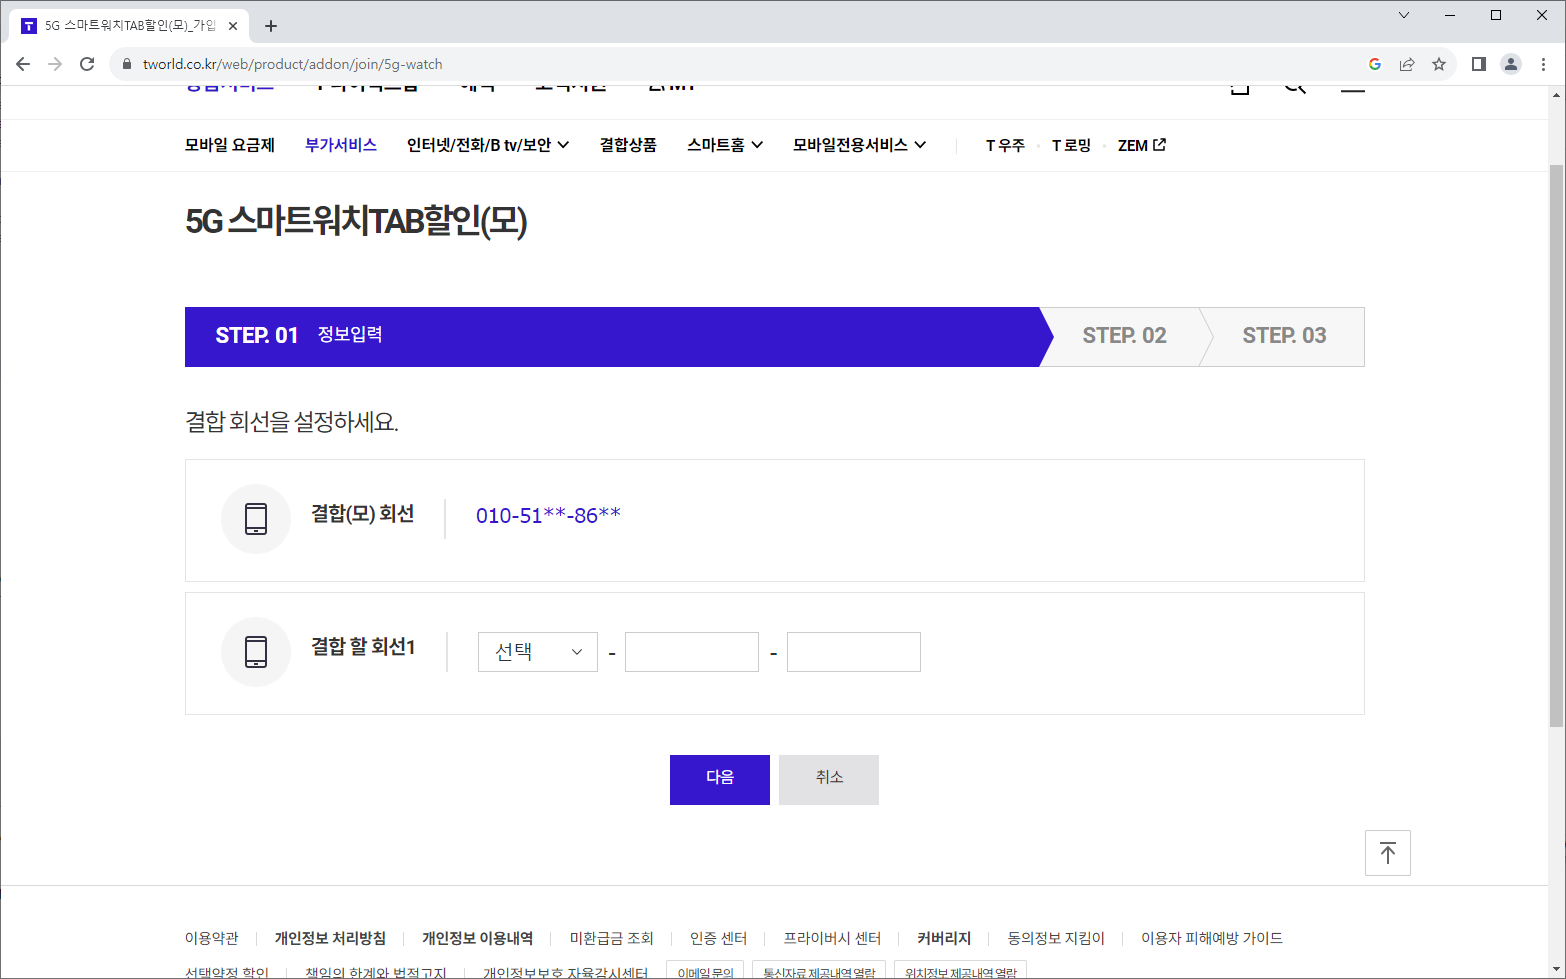Click the site lock icon

[x=126, y=64]
